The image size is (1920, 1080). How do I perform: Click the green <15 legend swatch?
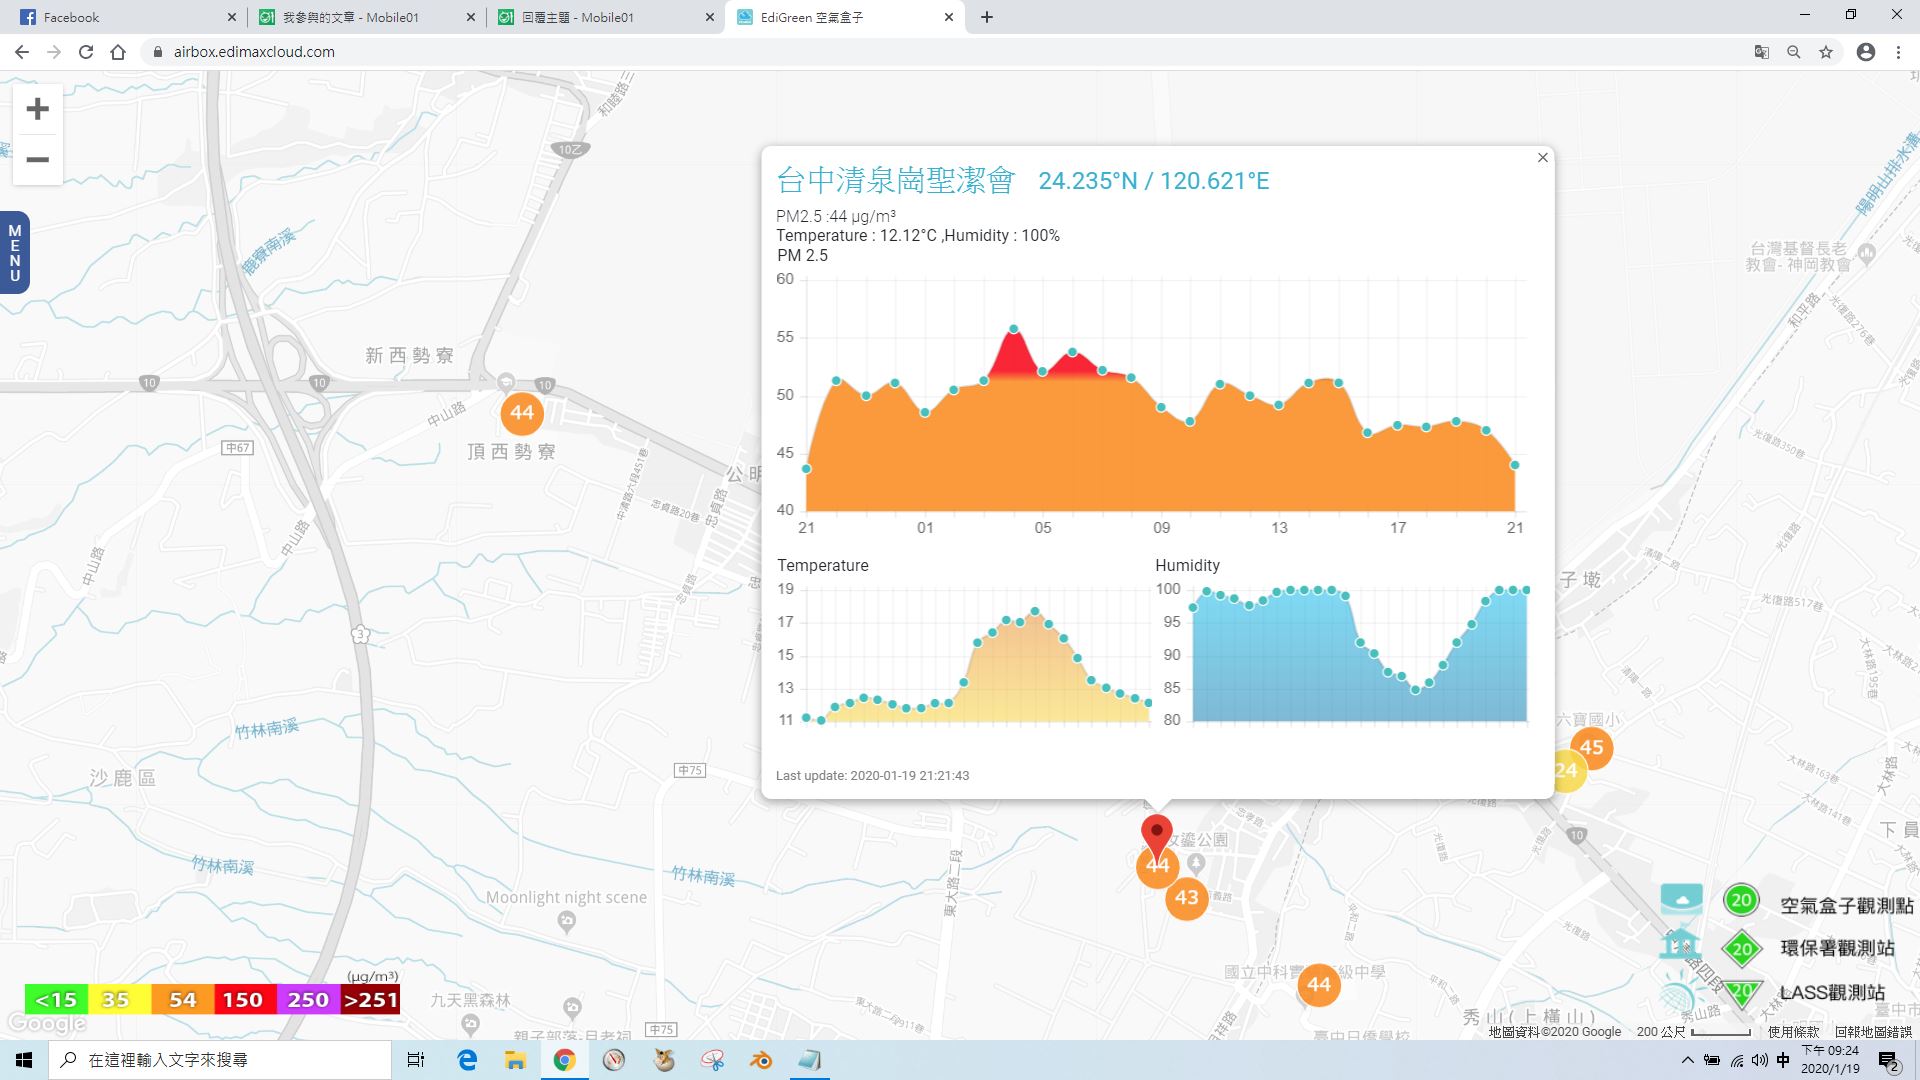(x=56, y=999)
